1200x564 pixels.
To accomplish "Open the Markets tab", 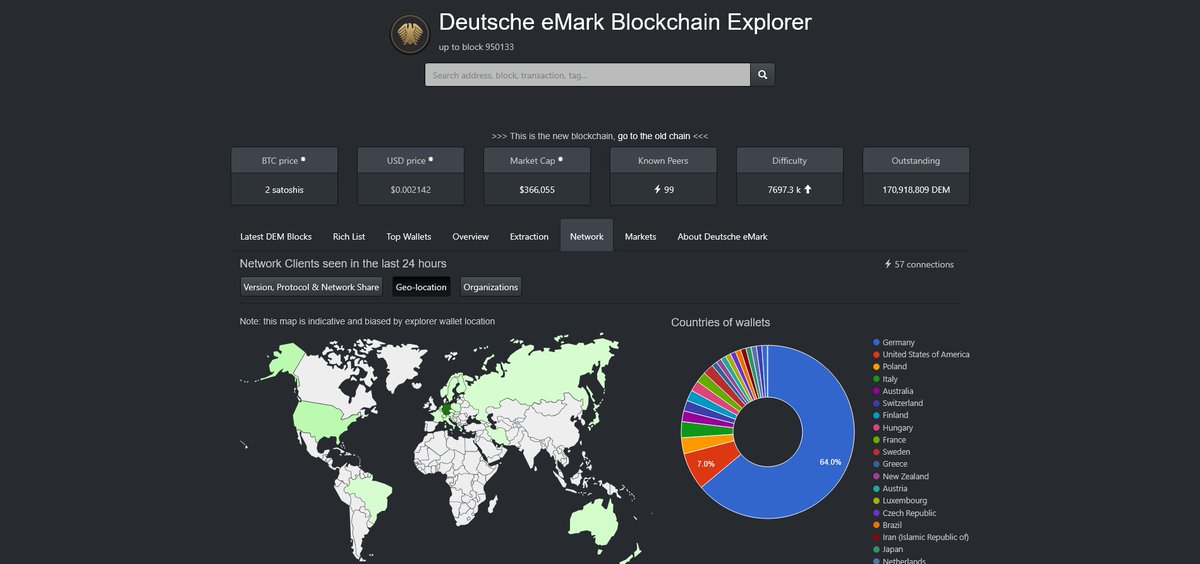I will [x=640, y=236].
